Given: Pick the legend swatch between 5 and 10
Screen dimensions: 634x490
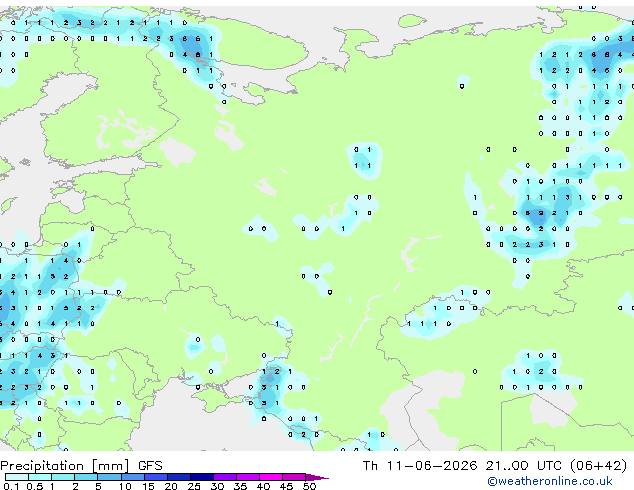Looking at the screenshot, I should pos(109,477).
